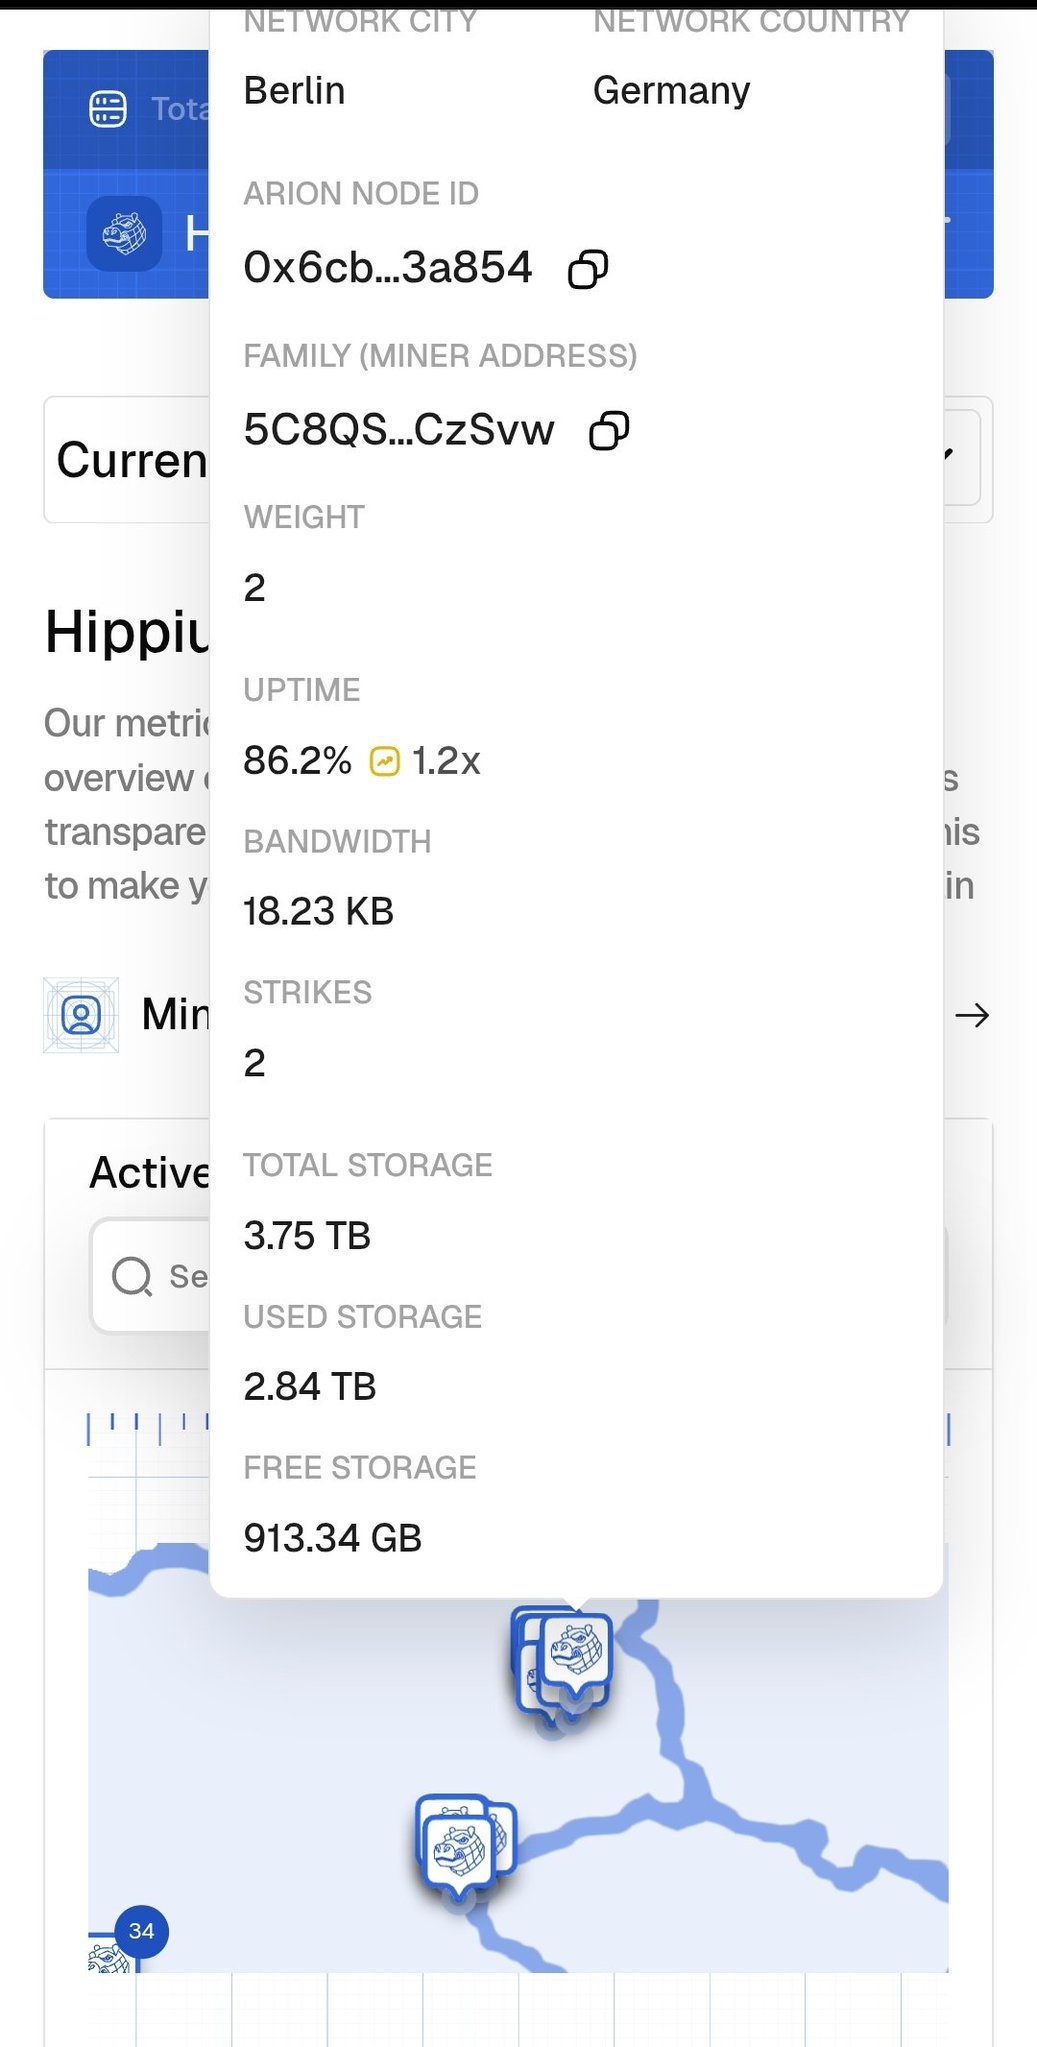Click the ruler scale above the map
The height and width of the screenshot is (2047, 1037).
click(x=150, y=1425)
